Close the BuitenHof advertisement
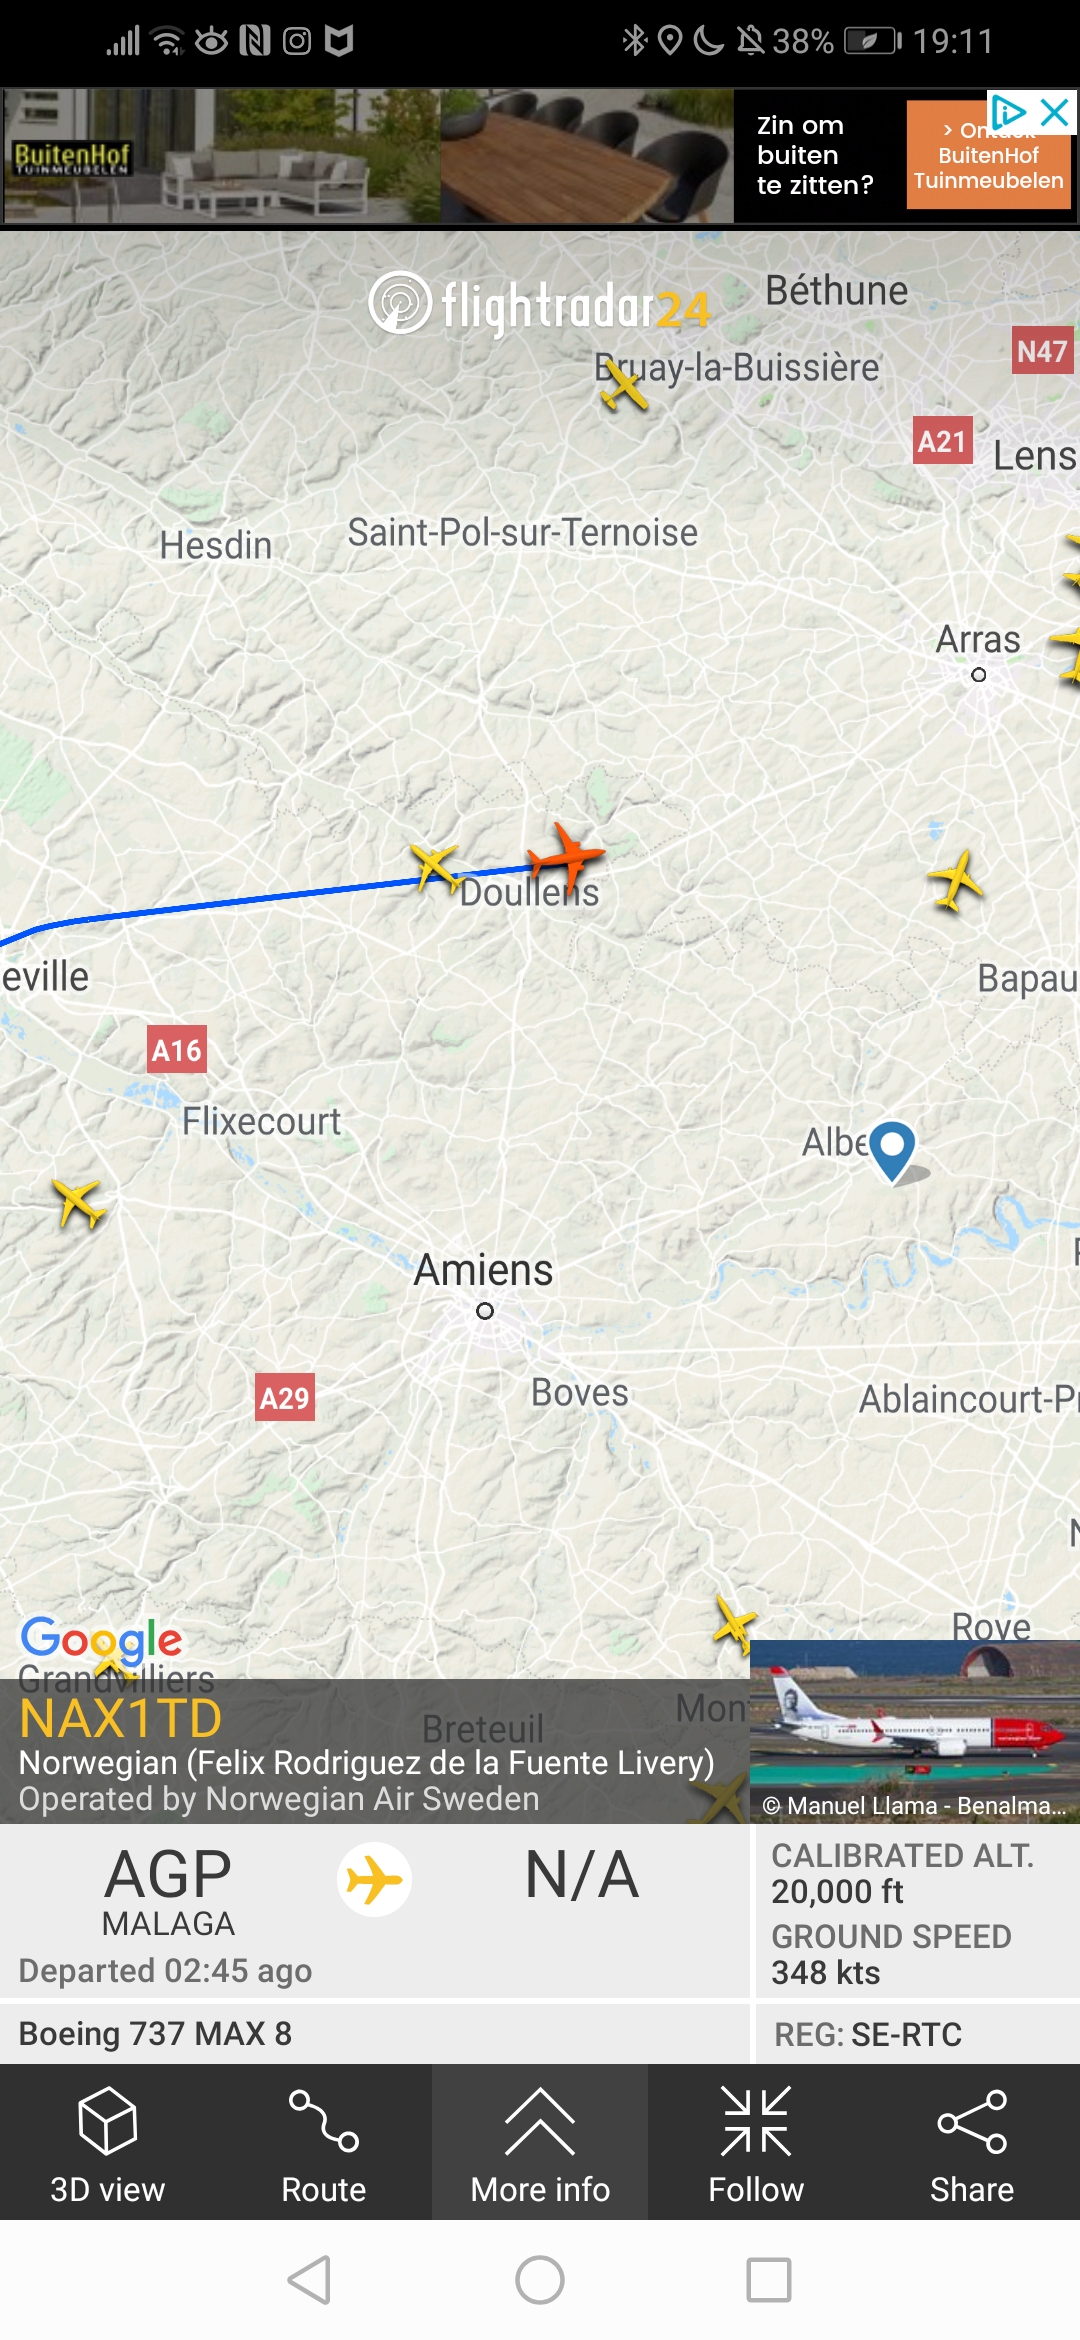The height and width of the screenshot is (2340, 1080). point(1055,112)
